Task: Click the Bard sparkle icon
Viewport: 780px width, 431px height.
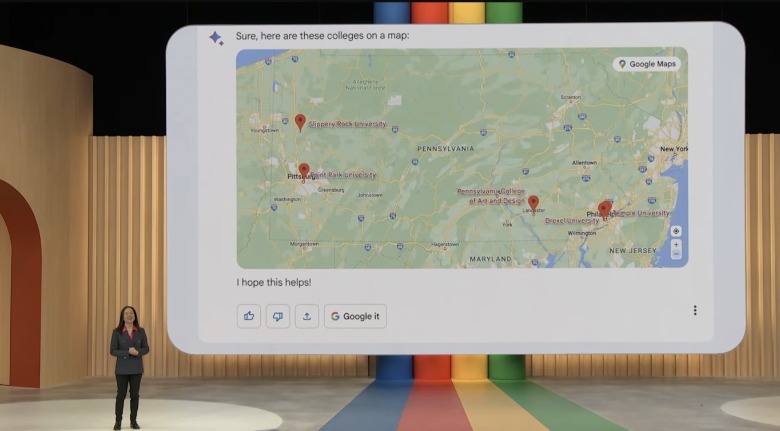Action: [x=216, y=38]
